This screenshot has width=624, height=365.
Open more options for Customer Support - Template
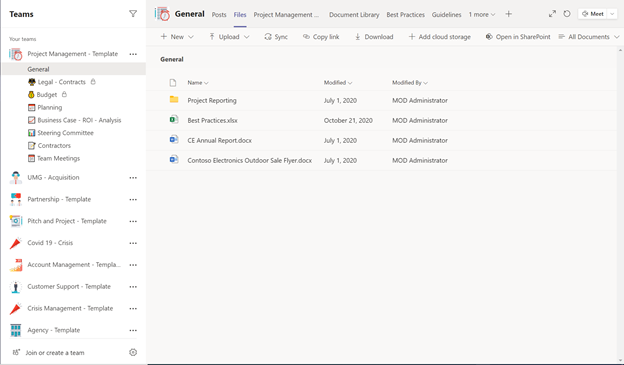click(x=133, y=287)
